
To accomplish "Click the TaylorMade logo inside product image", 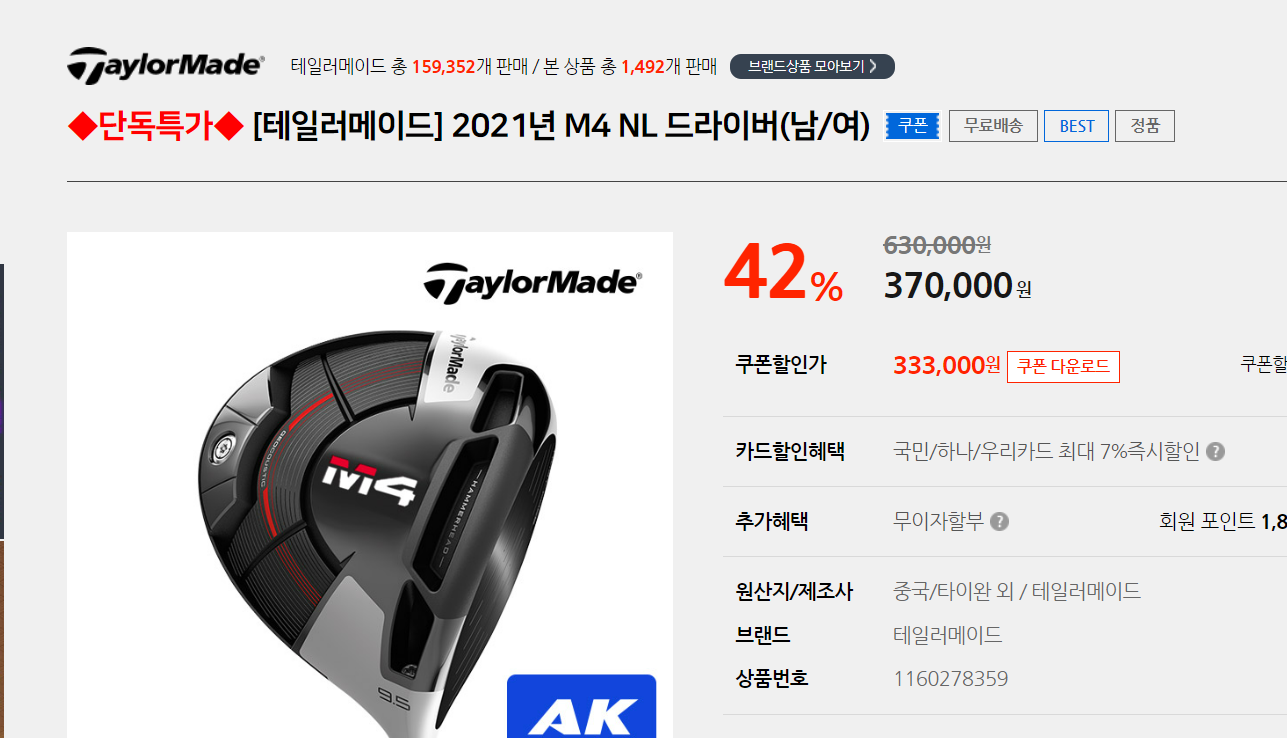I will tap(532, 282).
